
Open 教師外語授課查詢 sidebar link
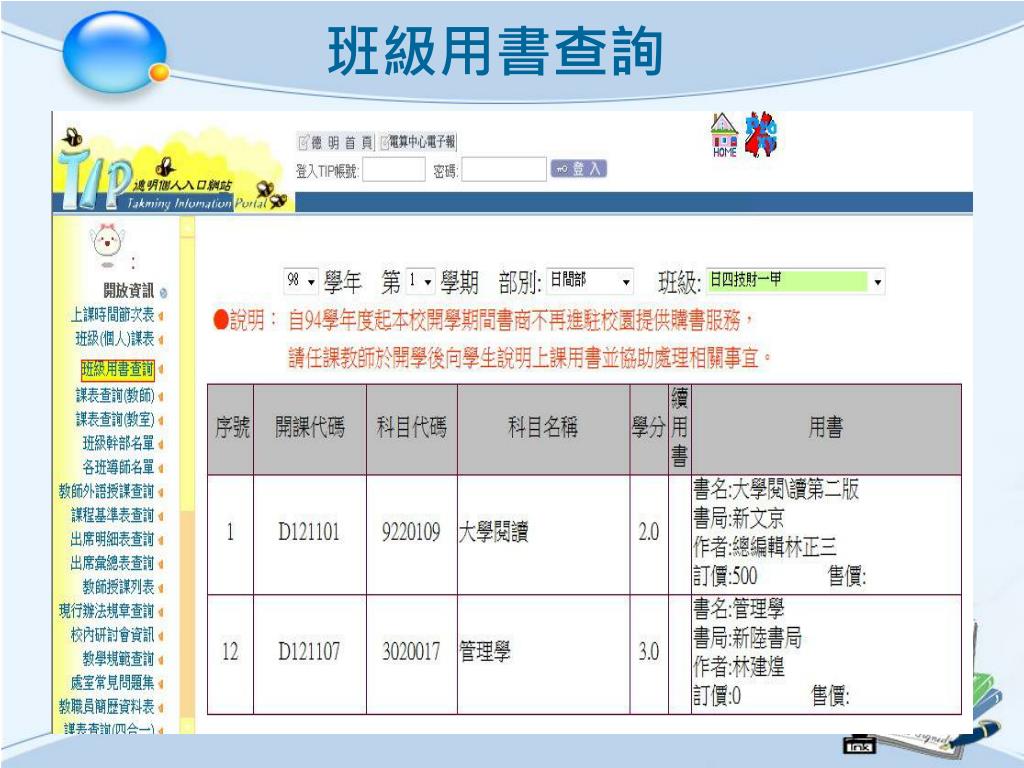[x=106, y=491]
